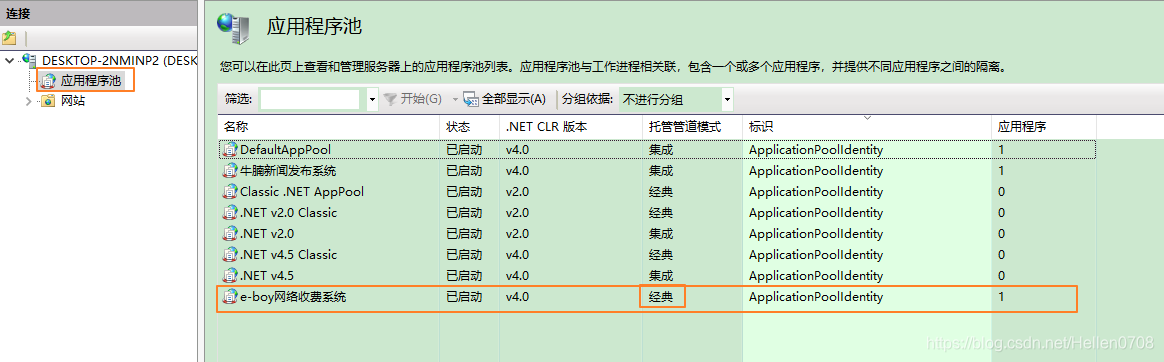Click the .NET v4.5 pool icon
Screen dimensions: 1164x362
(x=230, y=275)
